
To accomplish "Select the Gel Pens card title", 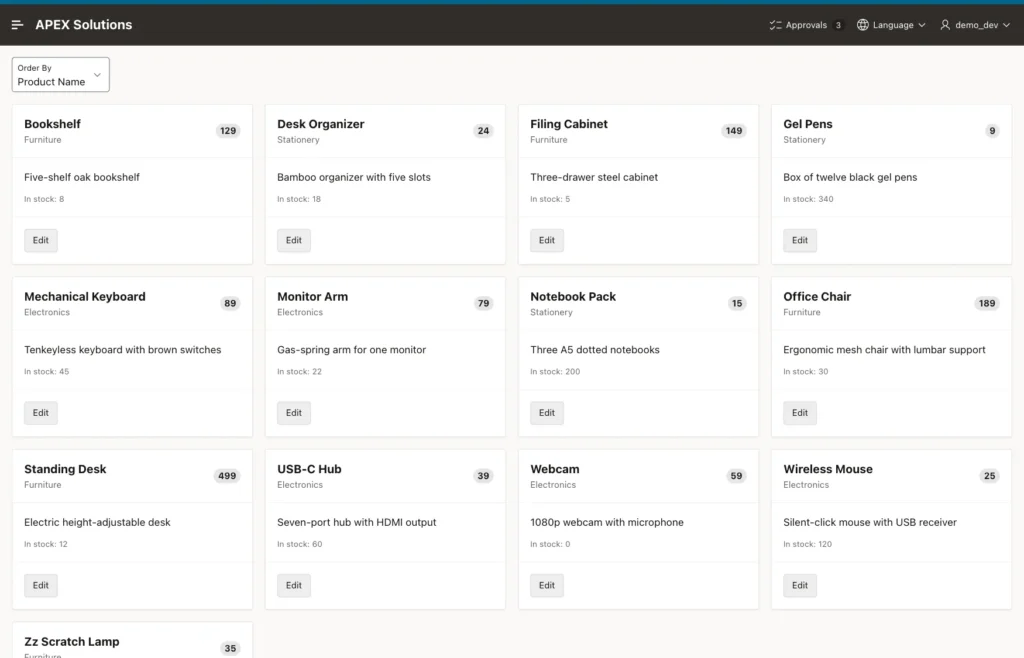I will click(x=808, y=124).
